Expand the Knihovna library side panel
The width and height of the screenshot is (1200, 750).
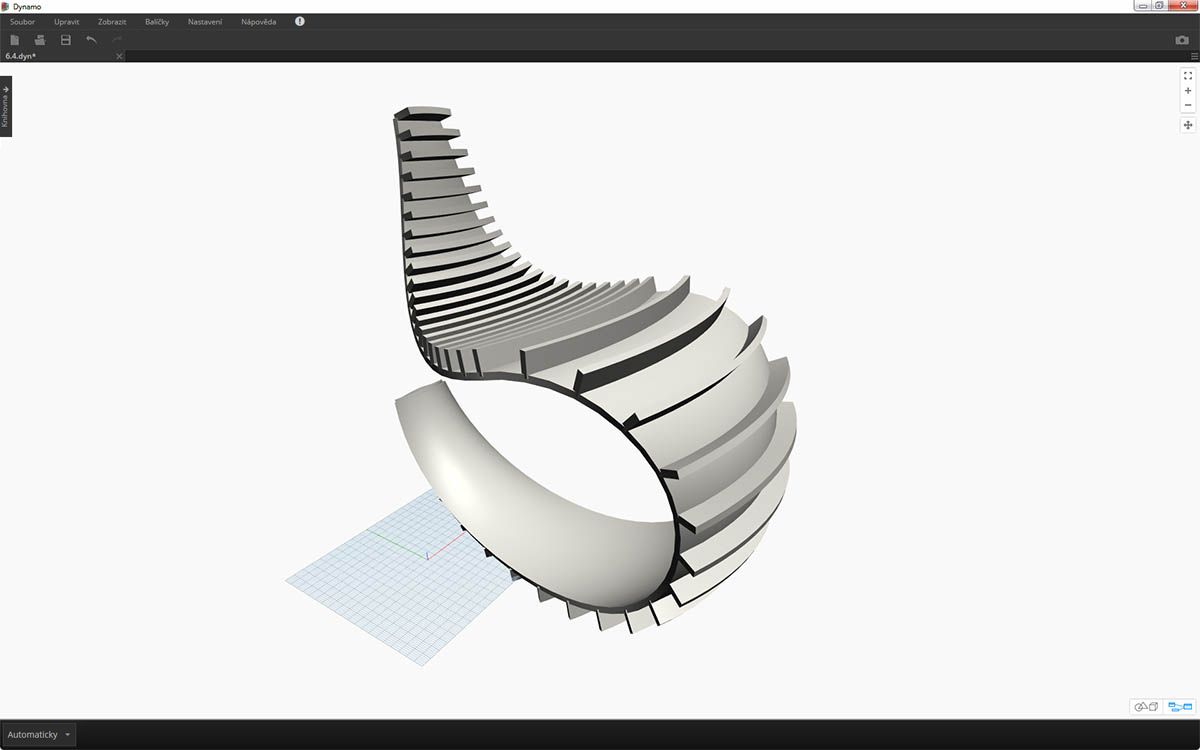coord(6,106)
